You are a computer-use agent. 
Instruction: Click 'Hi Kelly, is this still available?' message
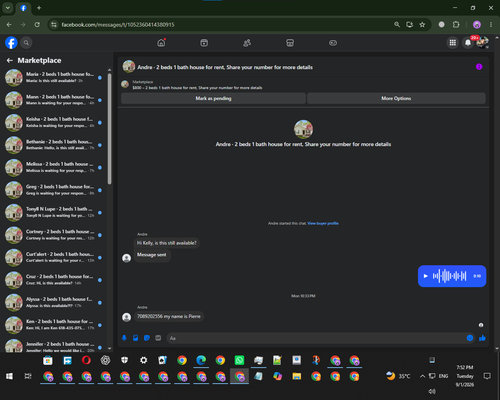tap(167, 243)
